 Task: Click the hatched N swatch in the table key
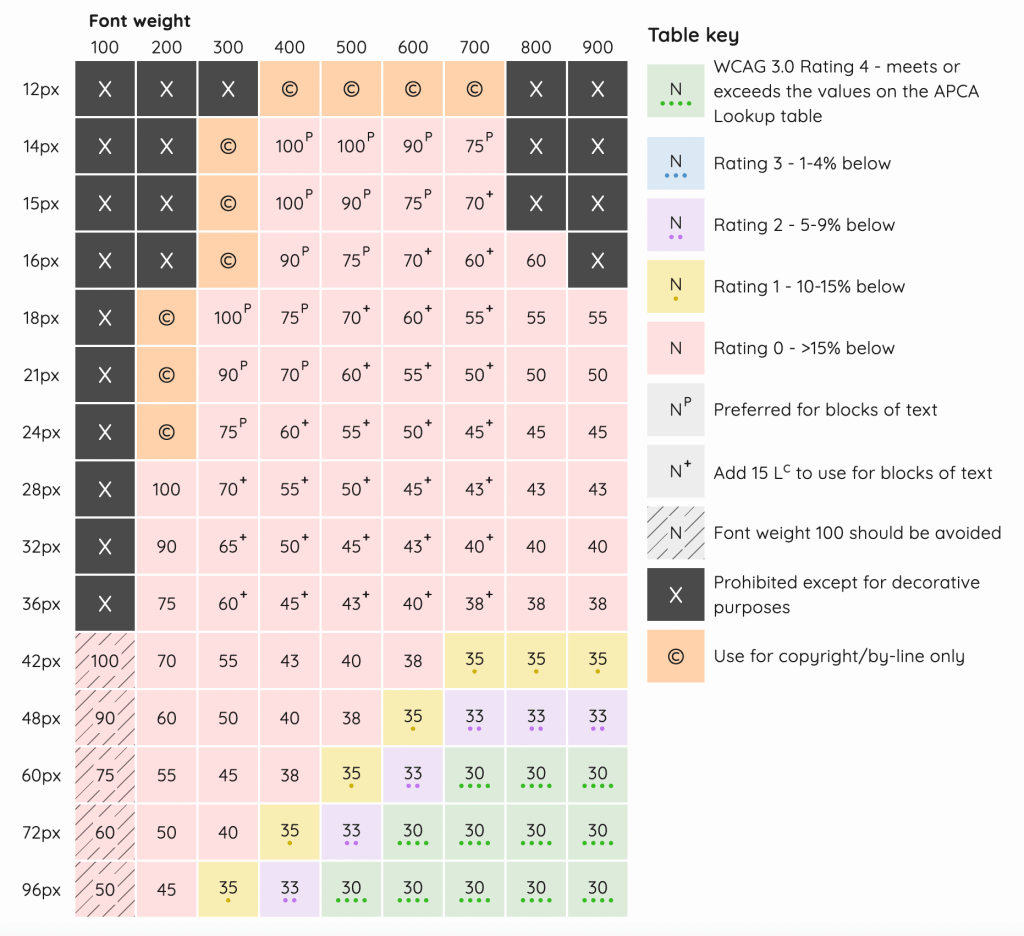676,533
